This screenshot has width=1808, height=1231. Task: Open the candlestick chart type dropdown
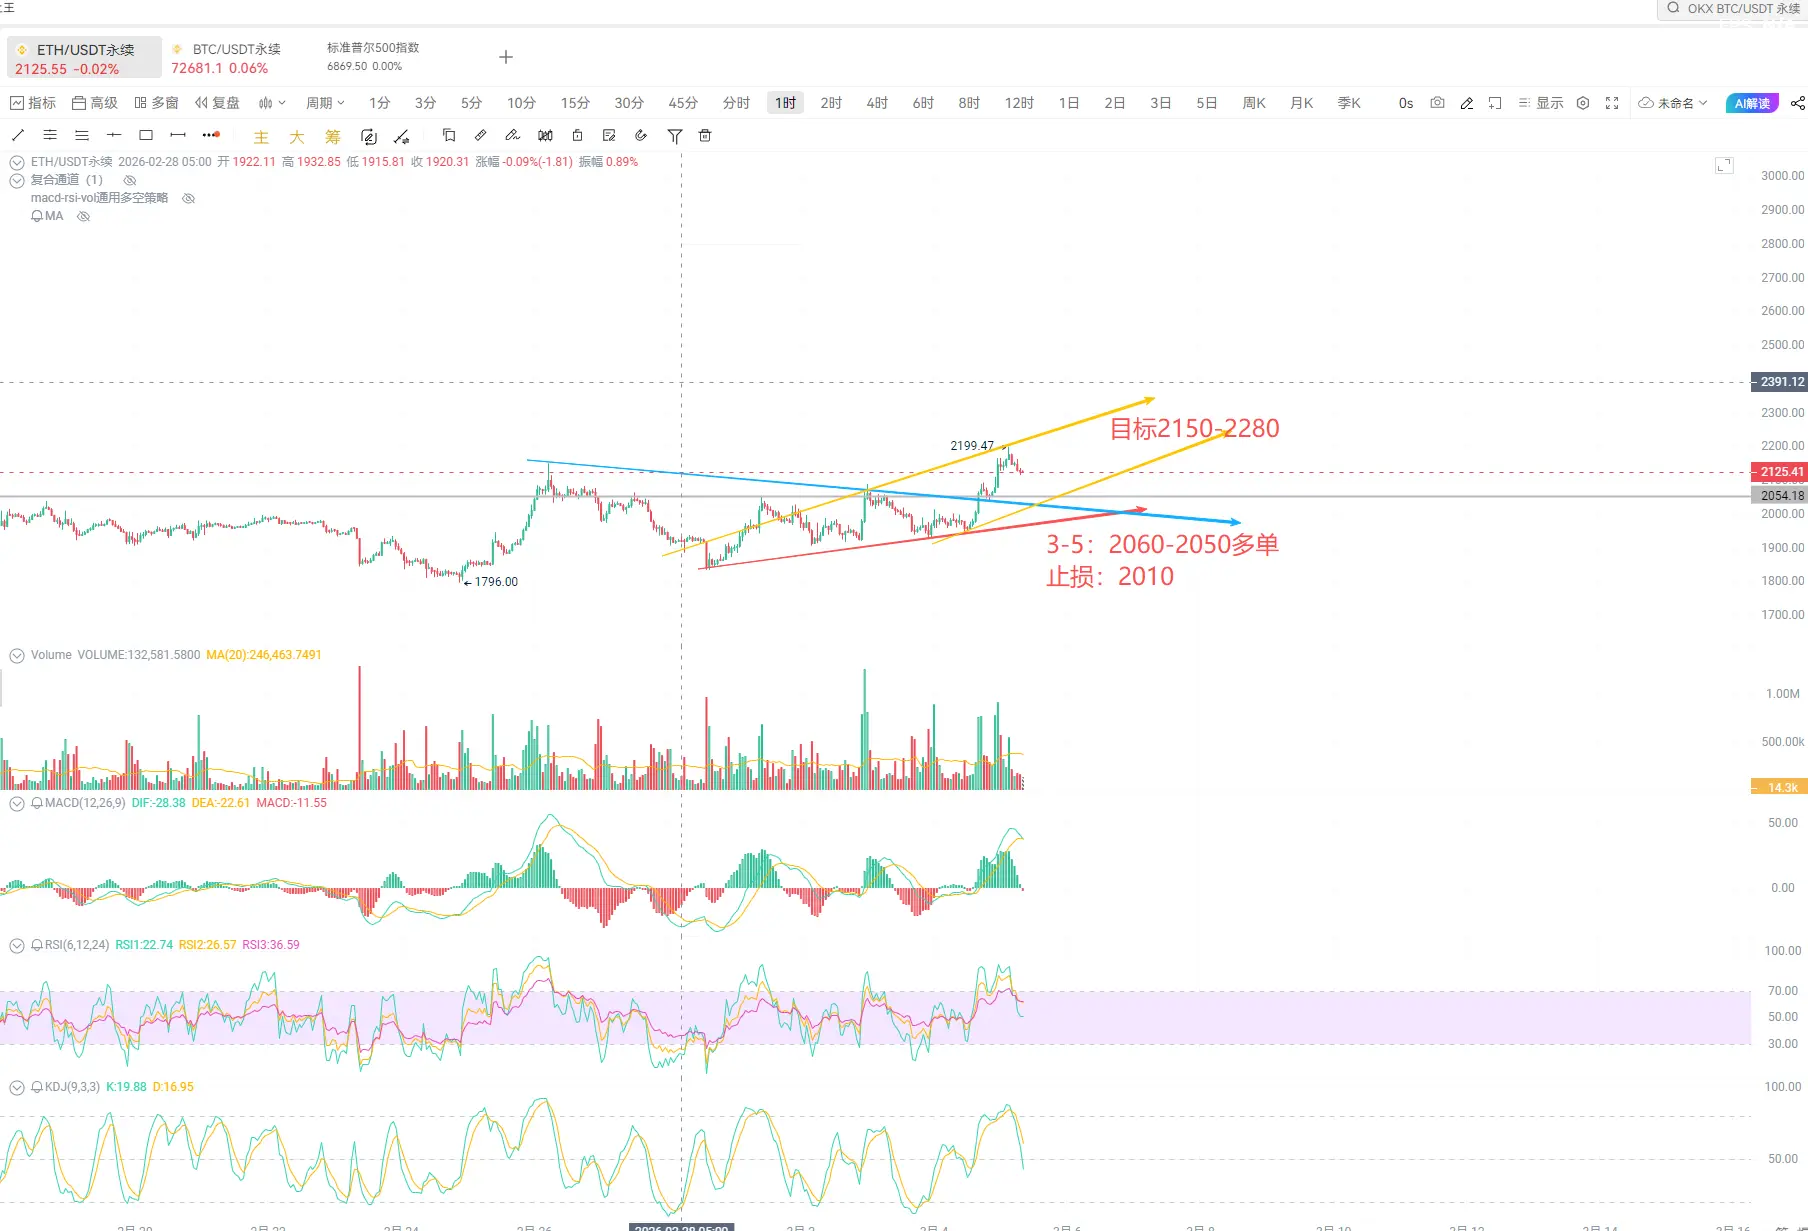pos(272,103)
